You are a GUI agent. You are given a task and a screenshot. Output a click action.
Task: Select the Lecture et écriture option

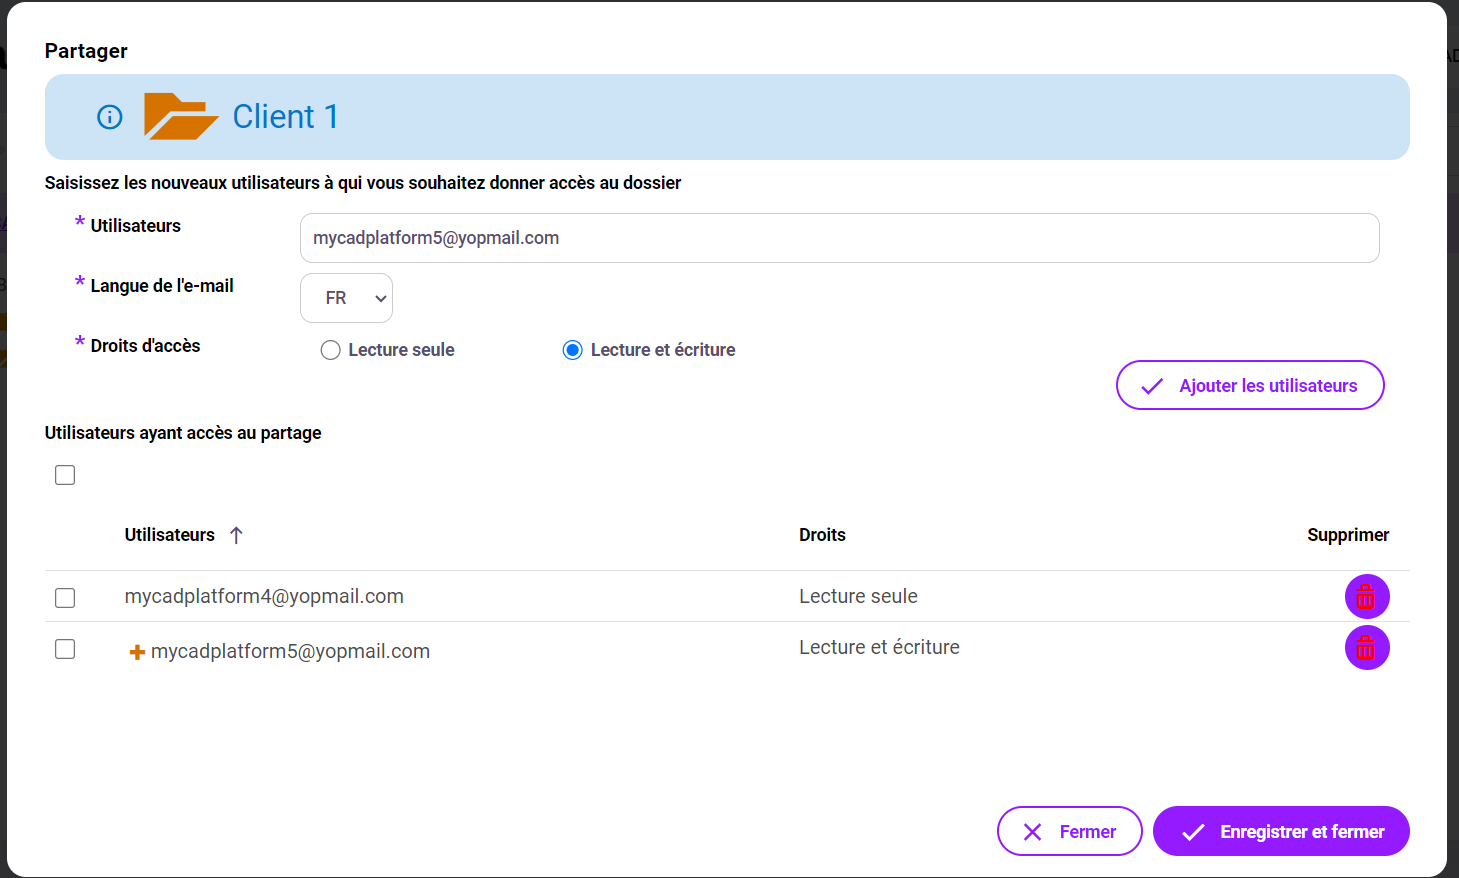pos(573,350)
